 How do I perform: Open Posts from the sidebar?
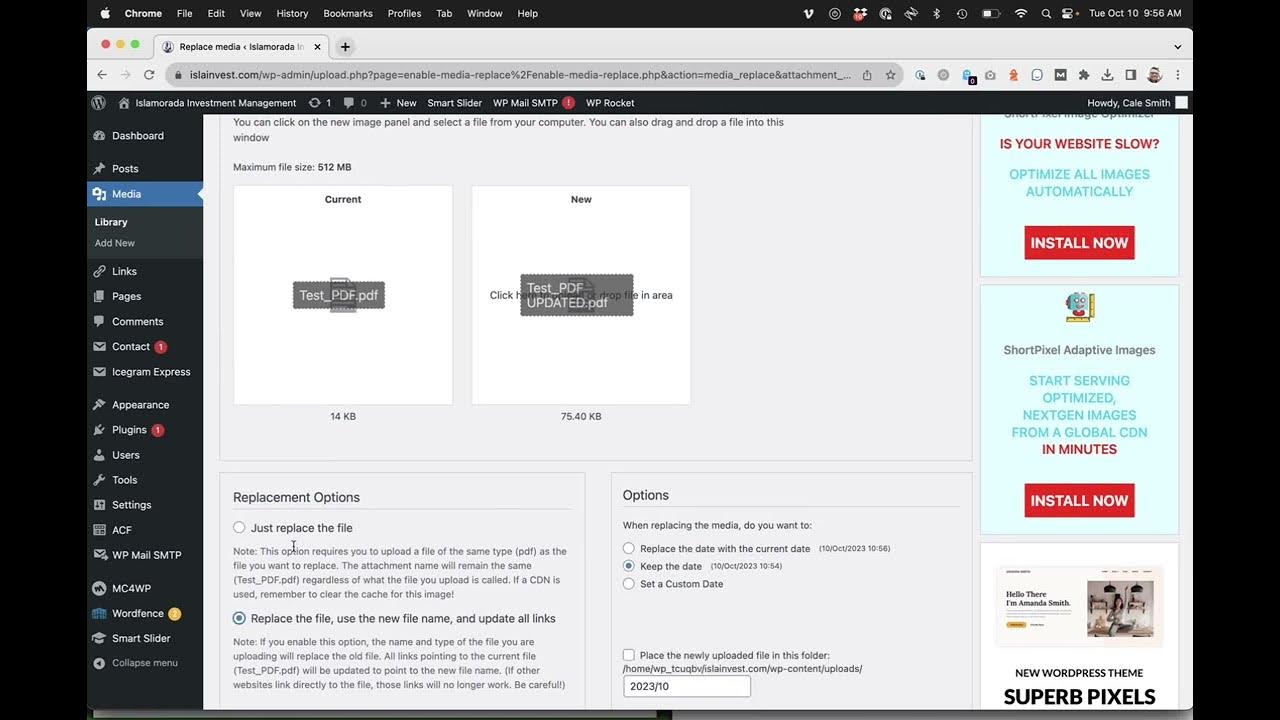point(125,169)
